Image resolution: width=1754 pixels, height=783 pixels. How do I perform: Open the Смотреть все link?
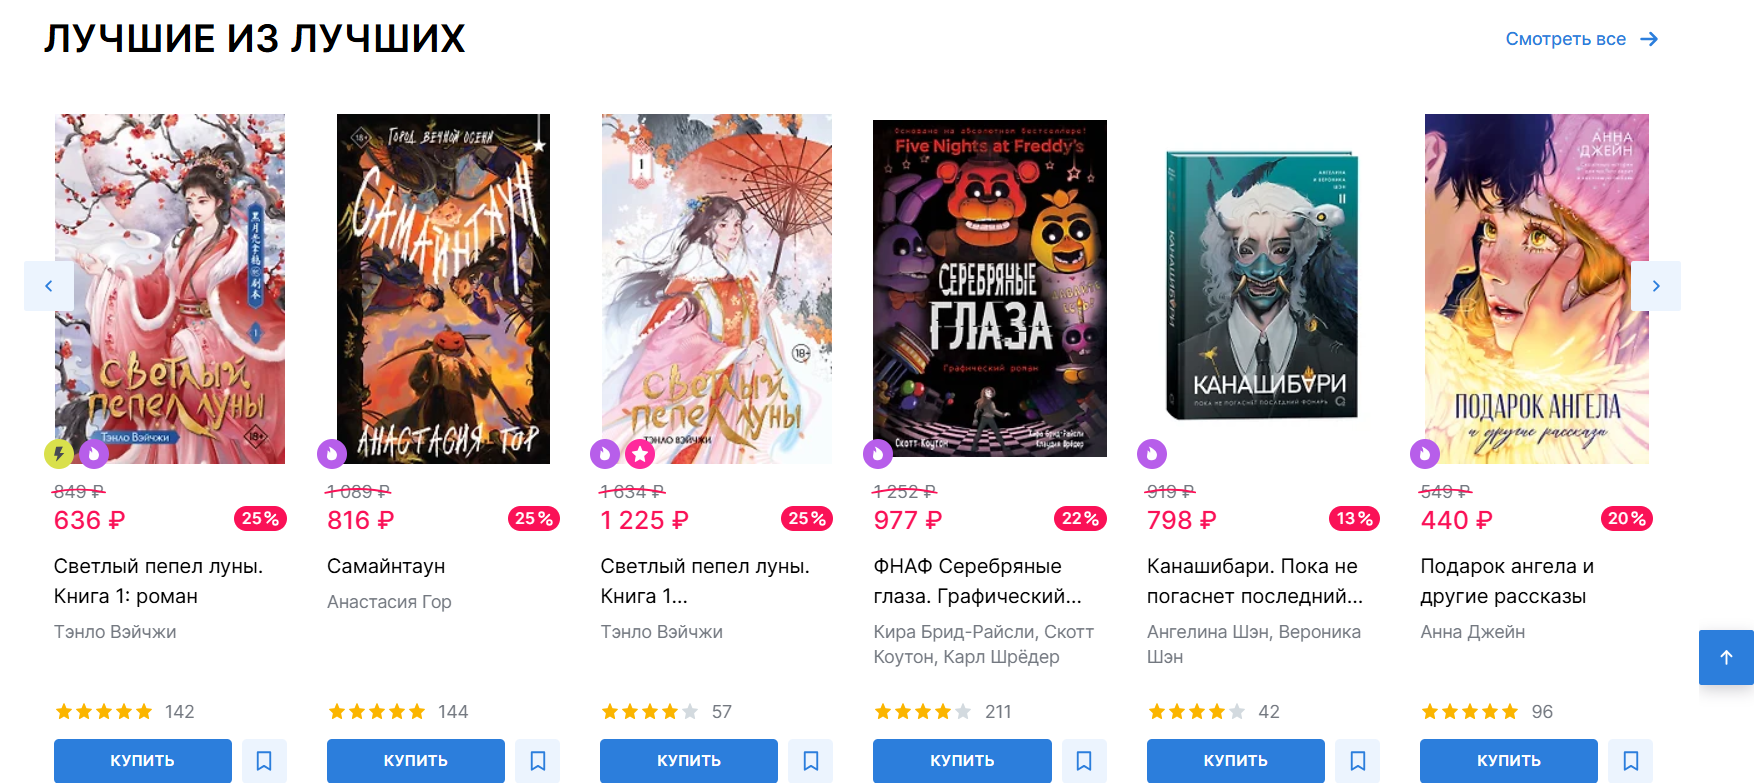pos(1582,39)
